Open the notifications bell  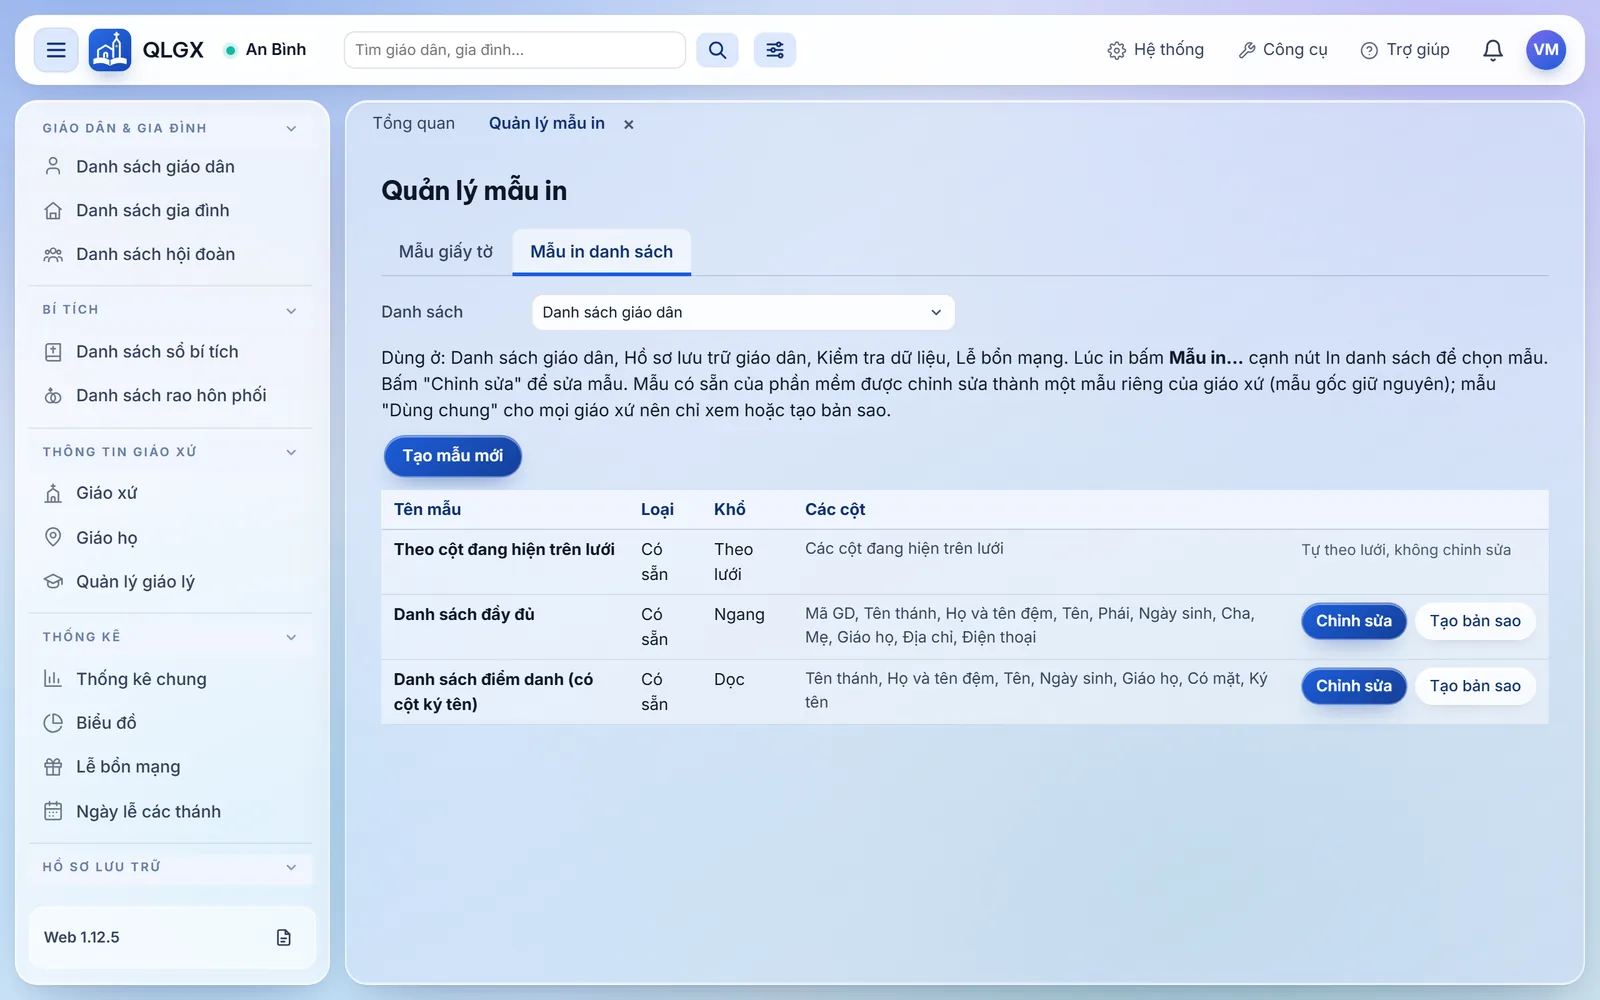(1493, 50)
